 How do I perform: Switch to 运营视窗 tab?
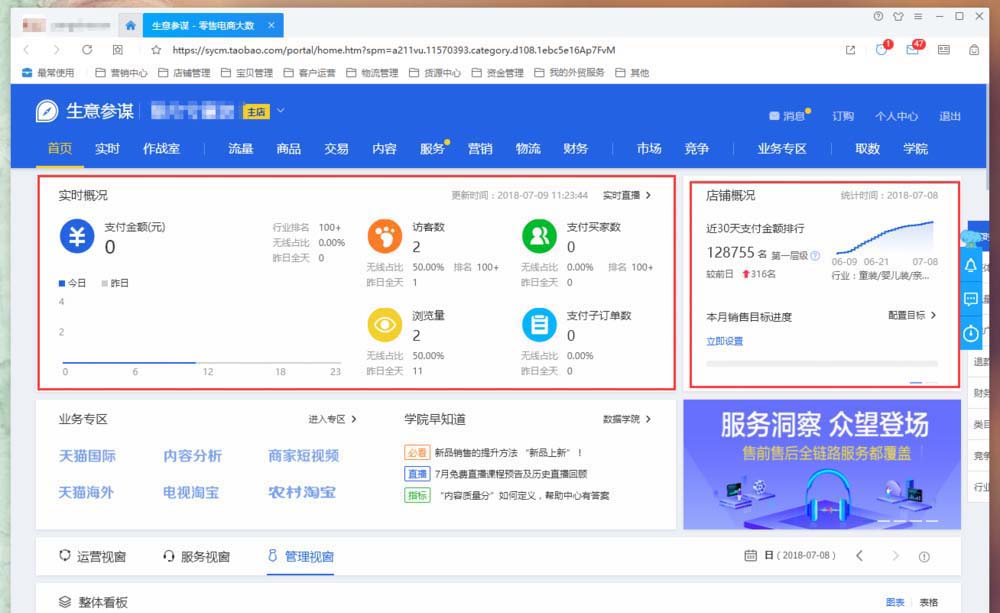tap(92, 556)
